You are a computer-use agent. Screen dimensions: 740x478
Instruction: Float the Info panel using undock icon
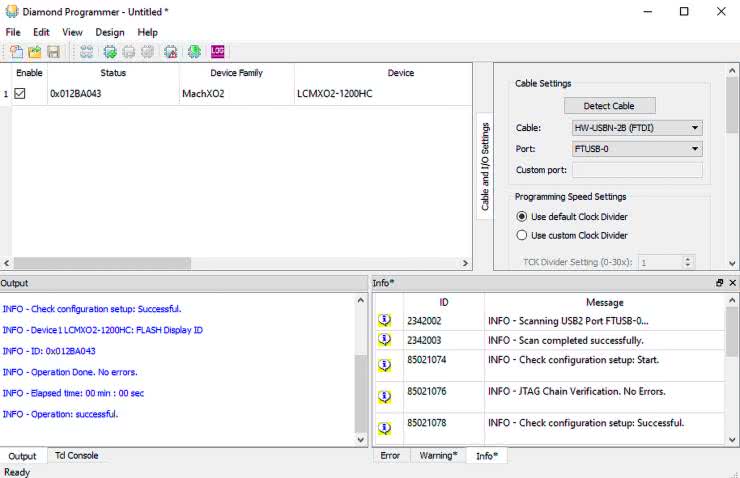pos(719,283)
